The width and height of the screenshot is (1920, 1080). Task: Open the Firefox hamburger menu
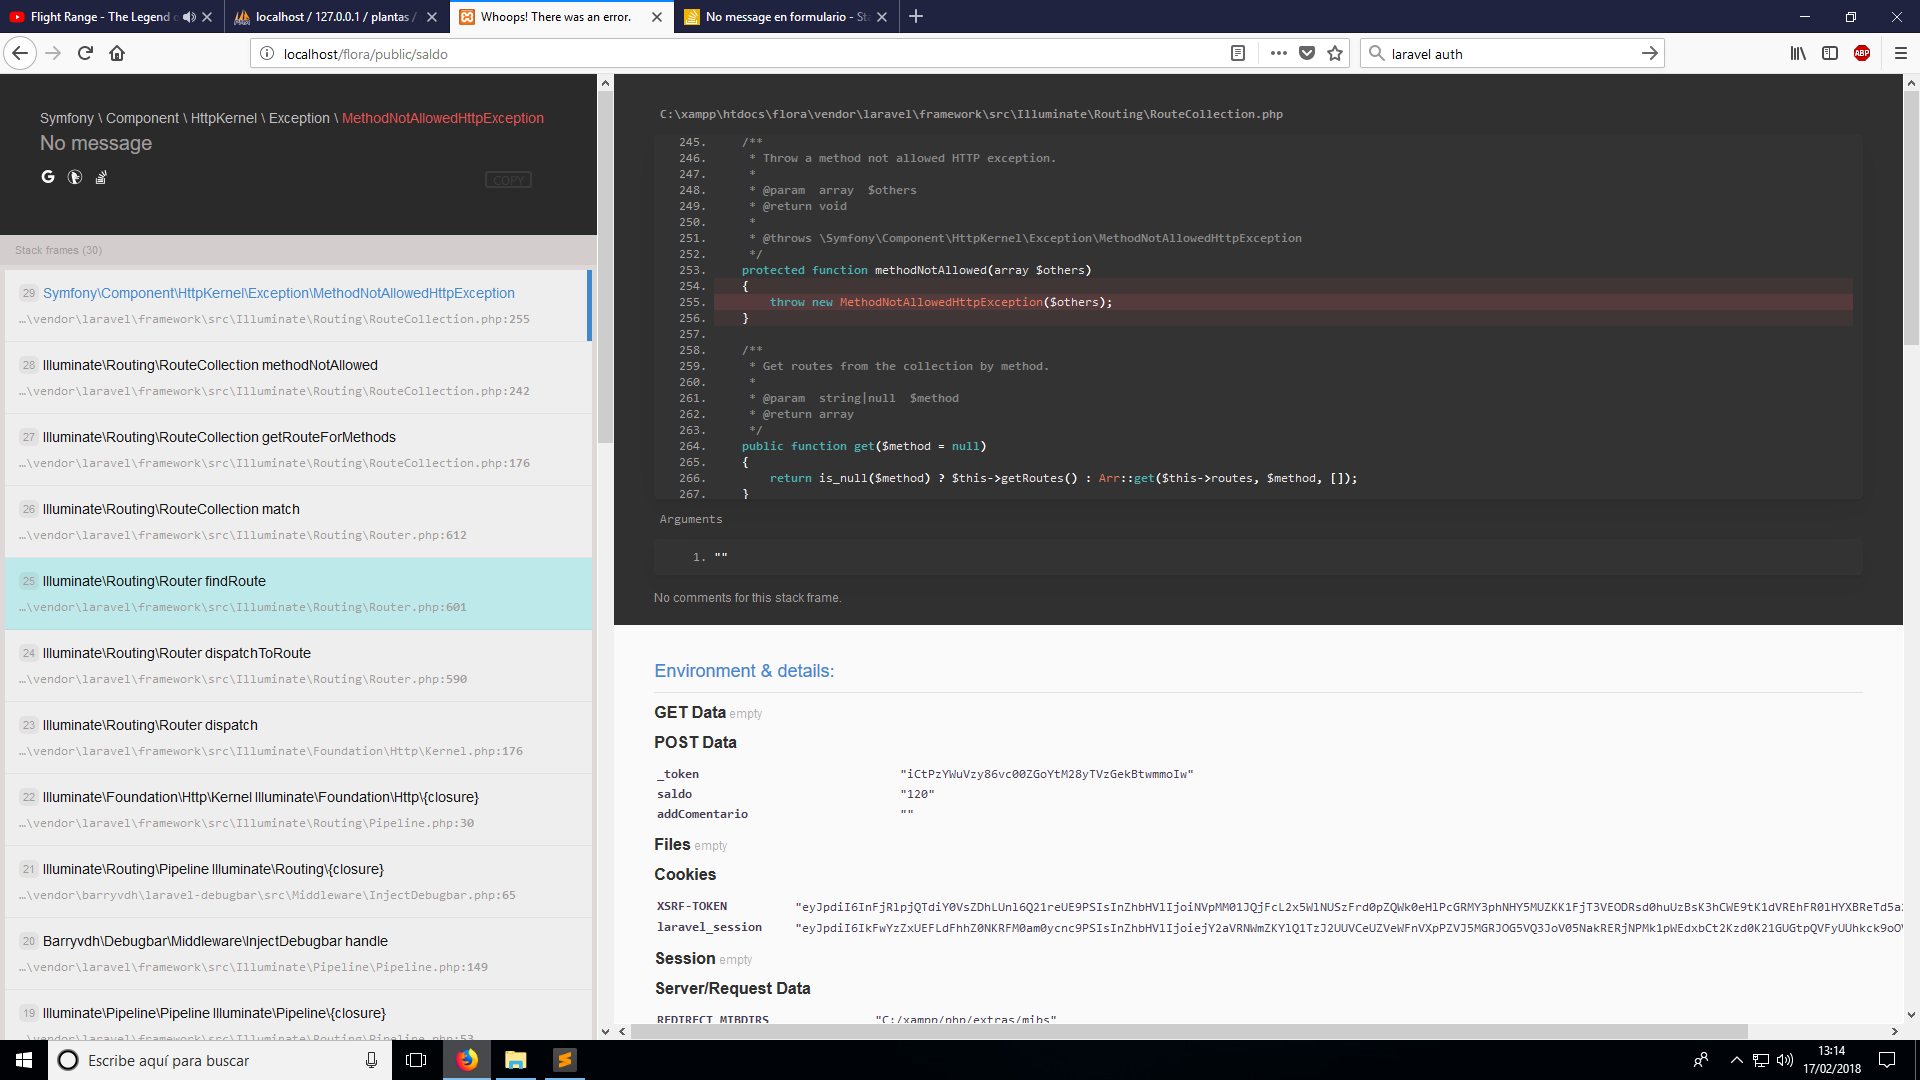(x=1900, y=54)
